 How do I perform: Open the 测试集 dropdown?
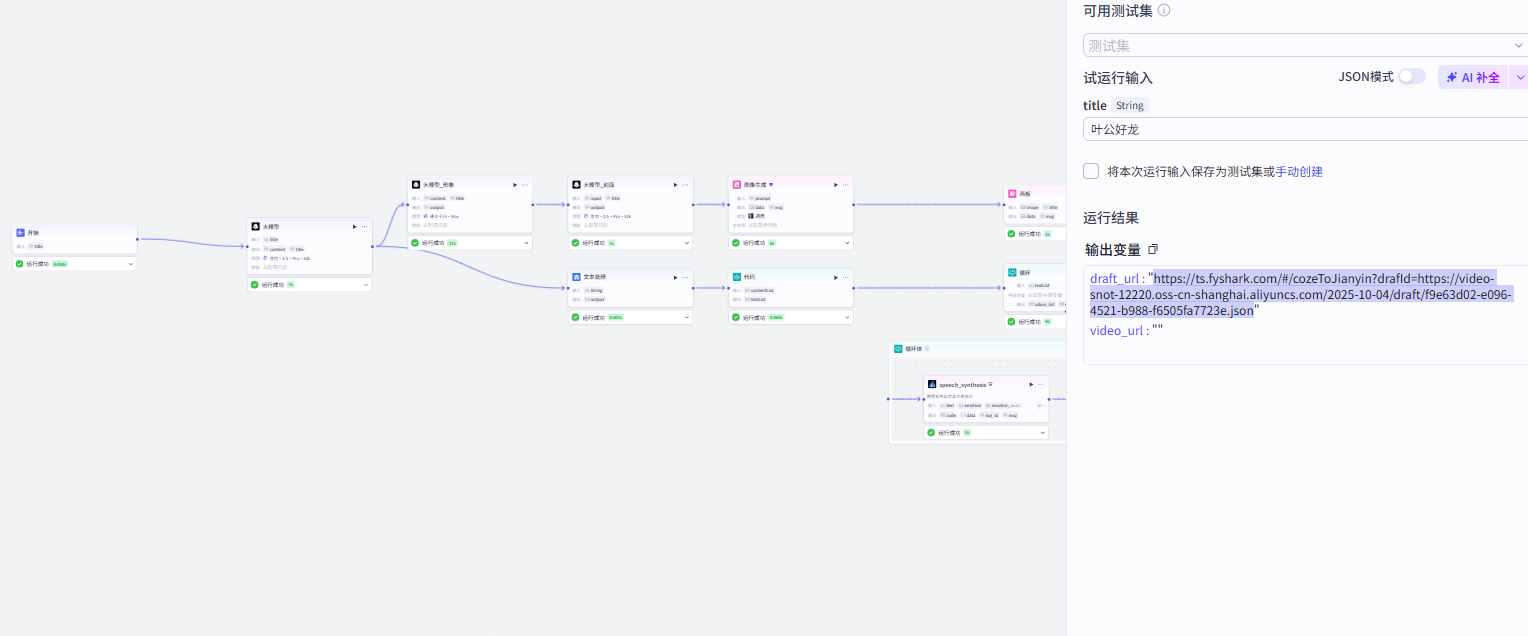coord(1305,46)
